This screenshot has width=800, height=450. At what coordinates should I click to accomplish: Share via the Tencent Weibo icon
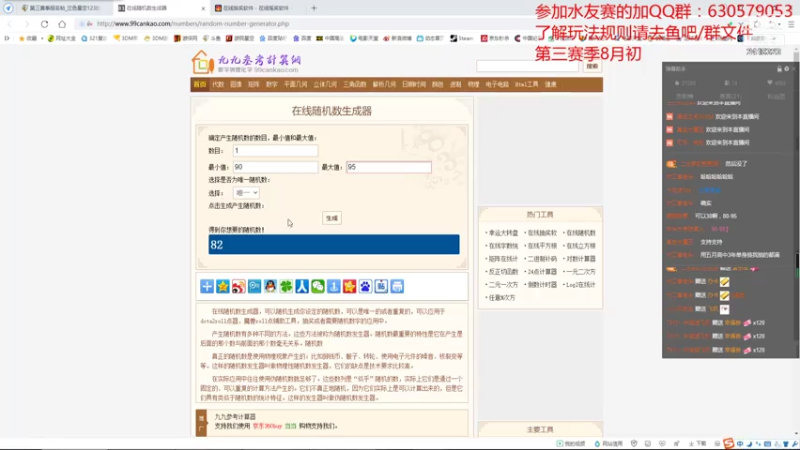(254, 286)
